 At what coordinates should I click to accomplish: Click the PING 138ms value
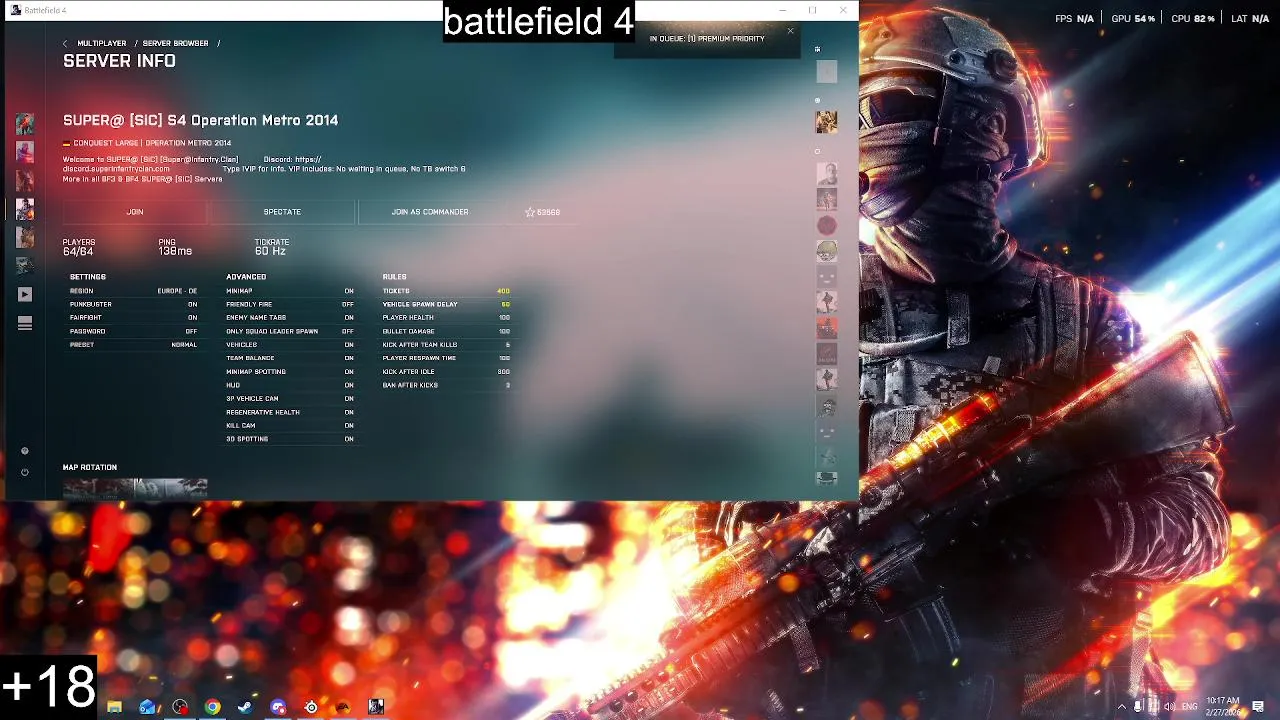tap(175, 251)
